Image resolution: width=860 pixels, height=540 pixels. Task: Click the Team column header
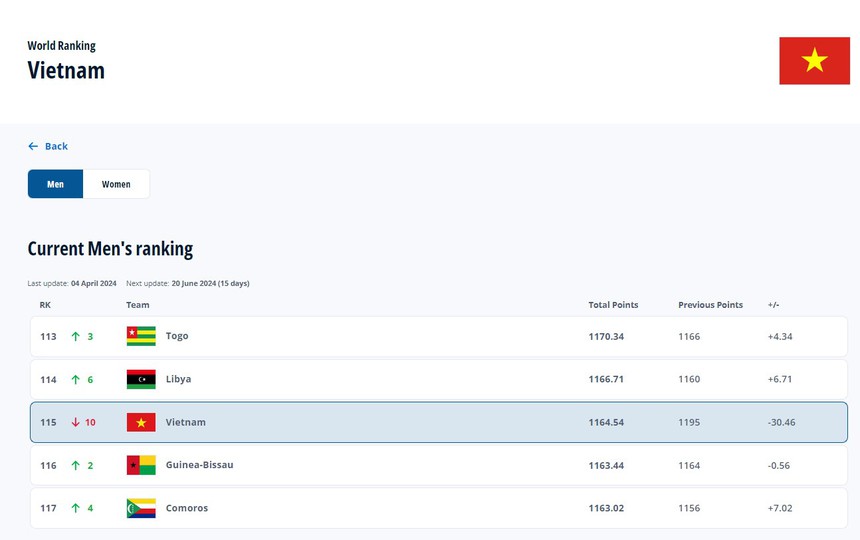click(138, 305)
